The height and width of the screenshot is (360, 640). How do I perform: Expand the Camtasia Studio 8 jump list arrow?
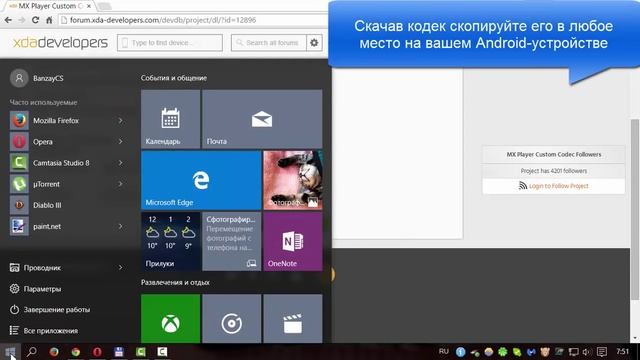click(x=120, y=163)
